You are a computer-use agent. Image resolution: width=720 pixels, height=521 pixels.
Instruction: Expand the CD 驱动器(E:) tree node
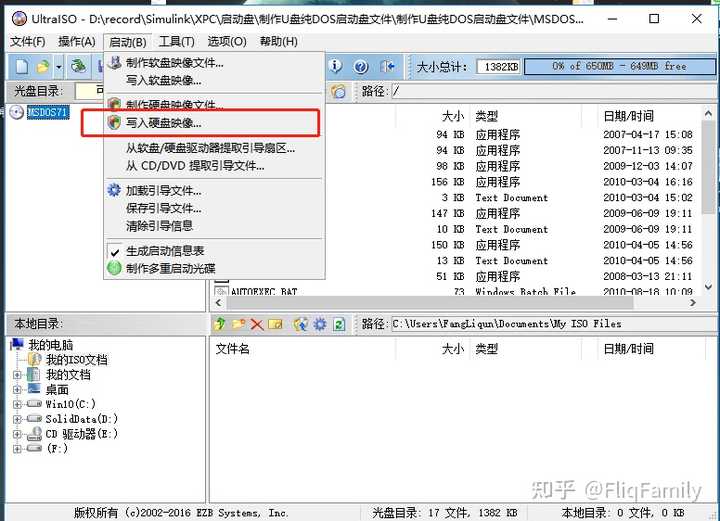tap(17, 434)
